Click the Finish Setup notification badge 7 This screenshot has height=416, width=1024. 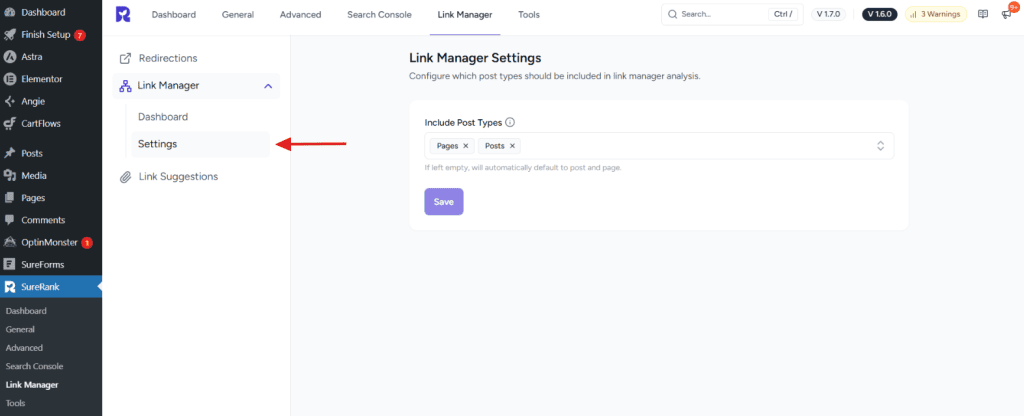tap(80, 35)
